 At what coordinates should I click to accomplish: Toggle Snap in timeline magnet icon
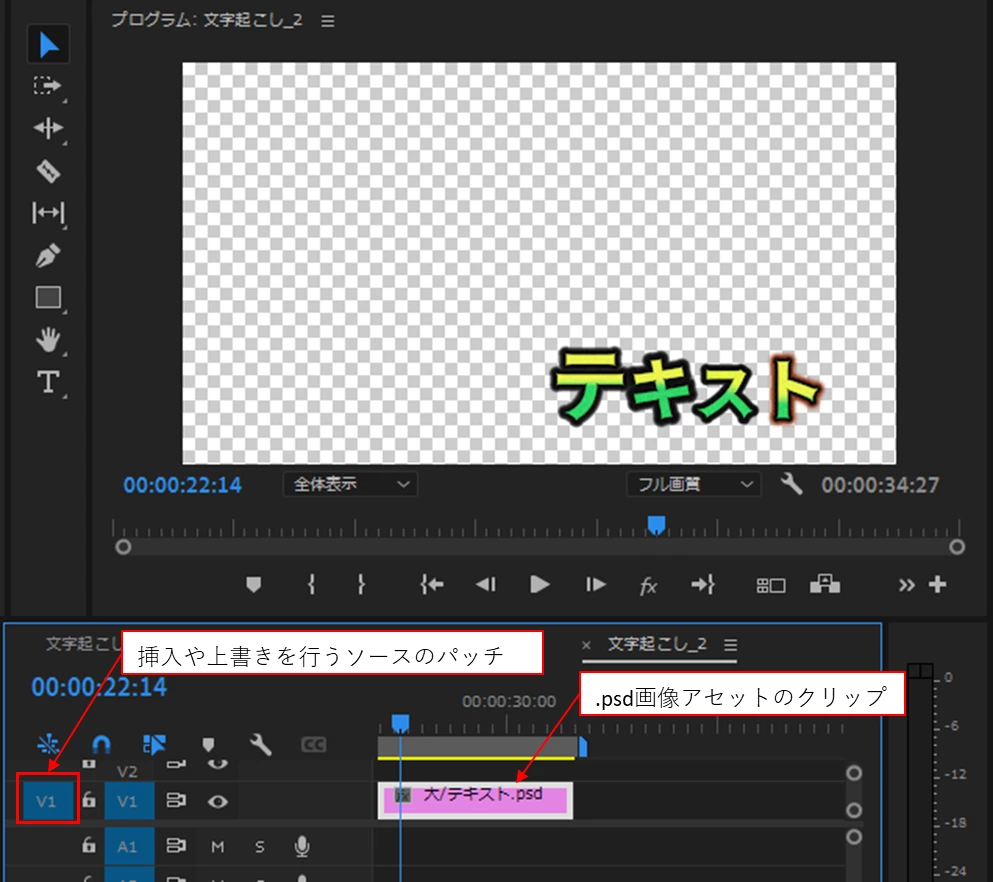coord(101,745)
